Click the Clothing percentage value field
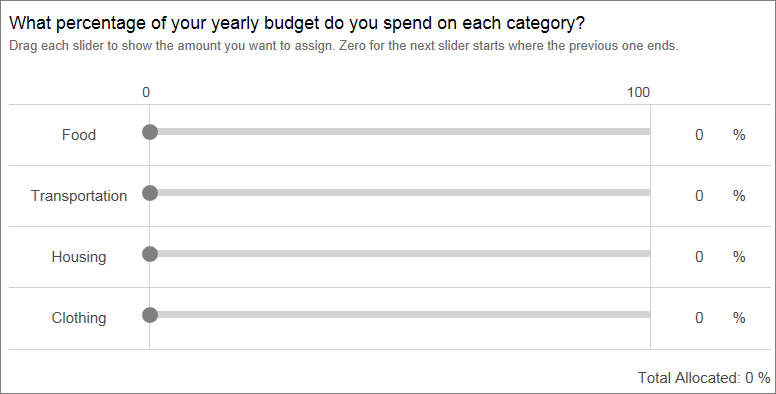 699,317
